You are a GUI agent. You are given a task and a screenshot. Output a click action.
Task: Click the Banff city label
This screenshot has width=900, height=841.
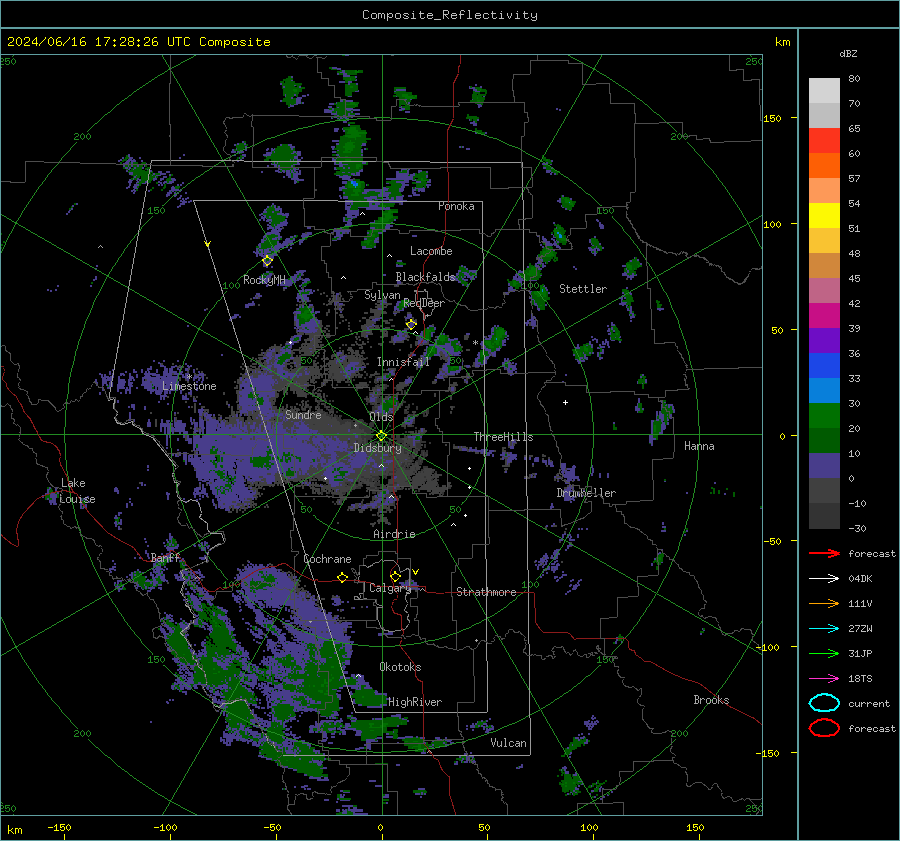165,558
